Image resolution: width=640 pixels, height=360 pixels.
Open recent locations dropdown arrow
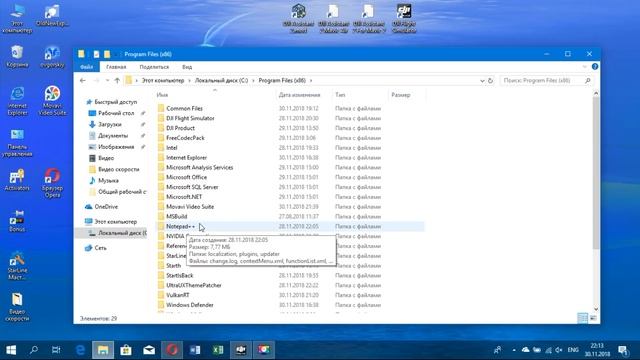click(107, 80)
